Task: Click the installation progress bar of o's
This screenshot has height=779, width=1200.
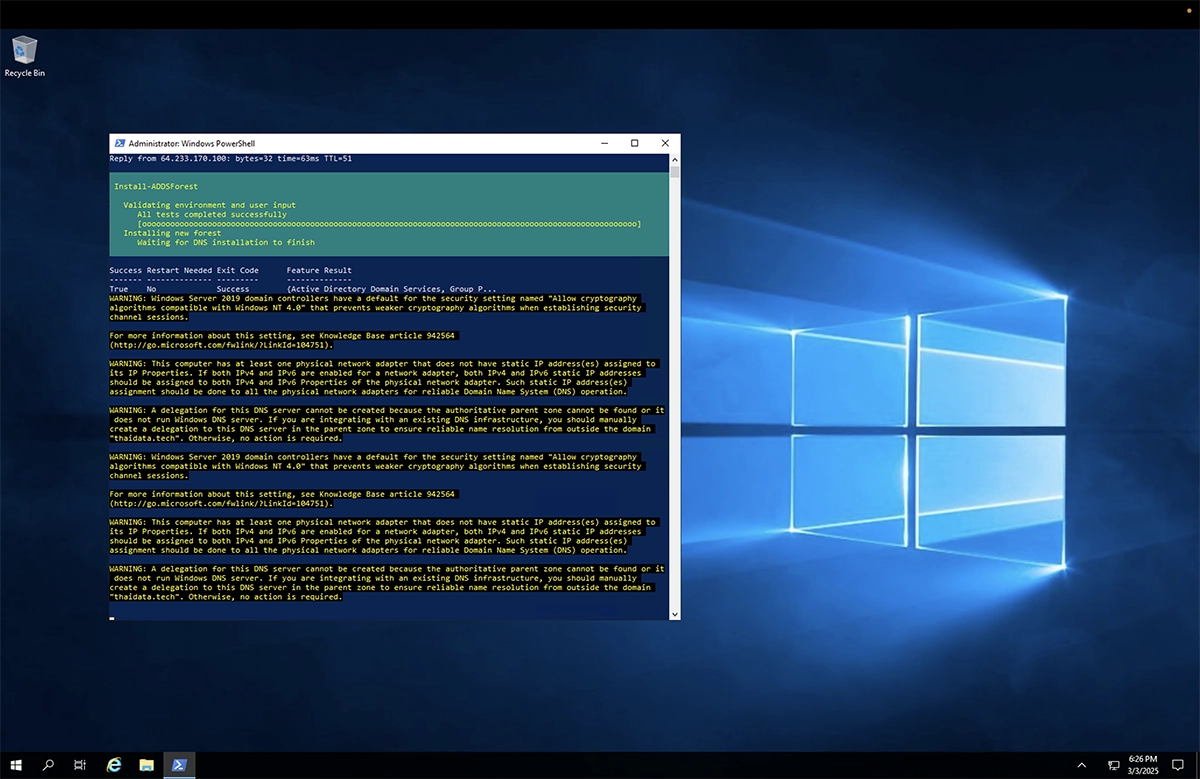Action: point(389,224)
